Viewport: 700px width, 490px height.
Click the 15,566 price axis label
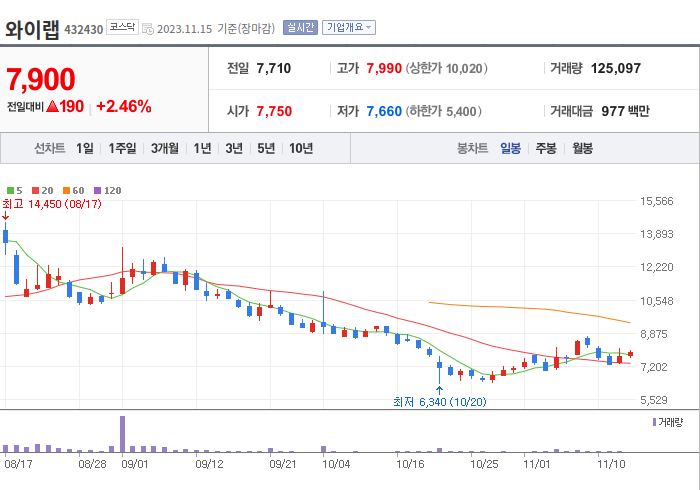[x=657, y=201]
